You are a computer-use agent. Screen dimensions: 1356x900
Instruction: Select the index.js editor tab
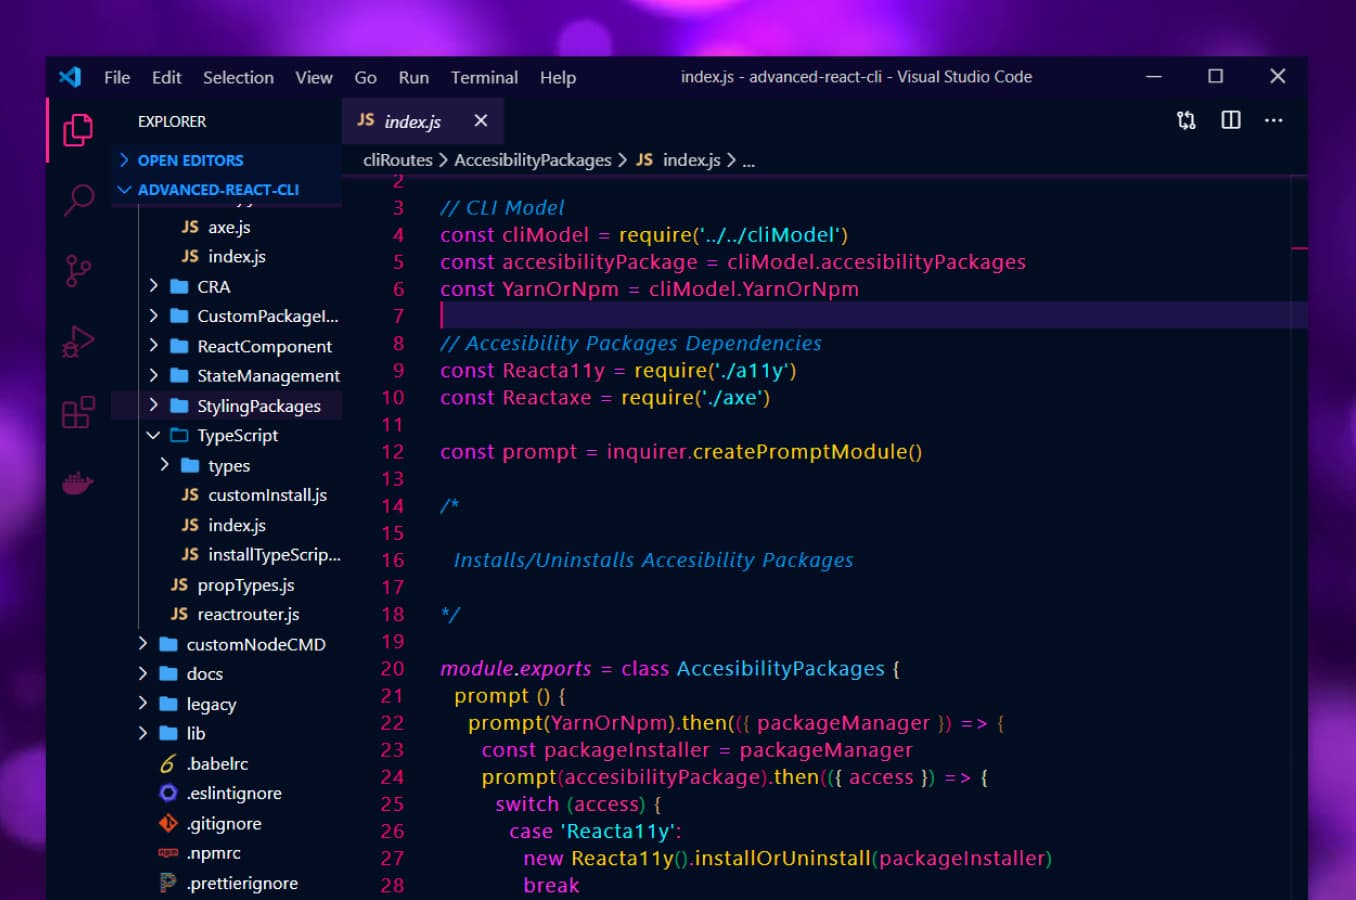[x=410, y=120]
